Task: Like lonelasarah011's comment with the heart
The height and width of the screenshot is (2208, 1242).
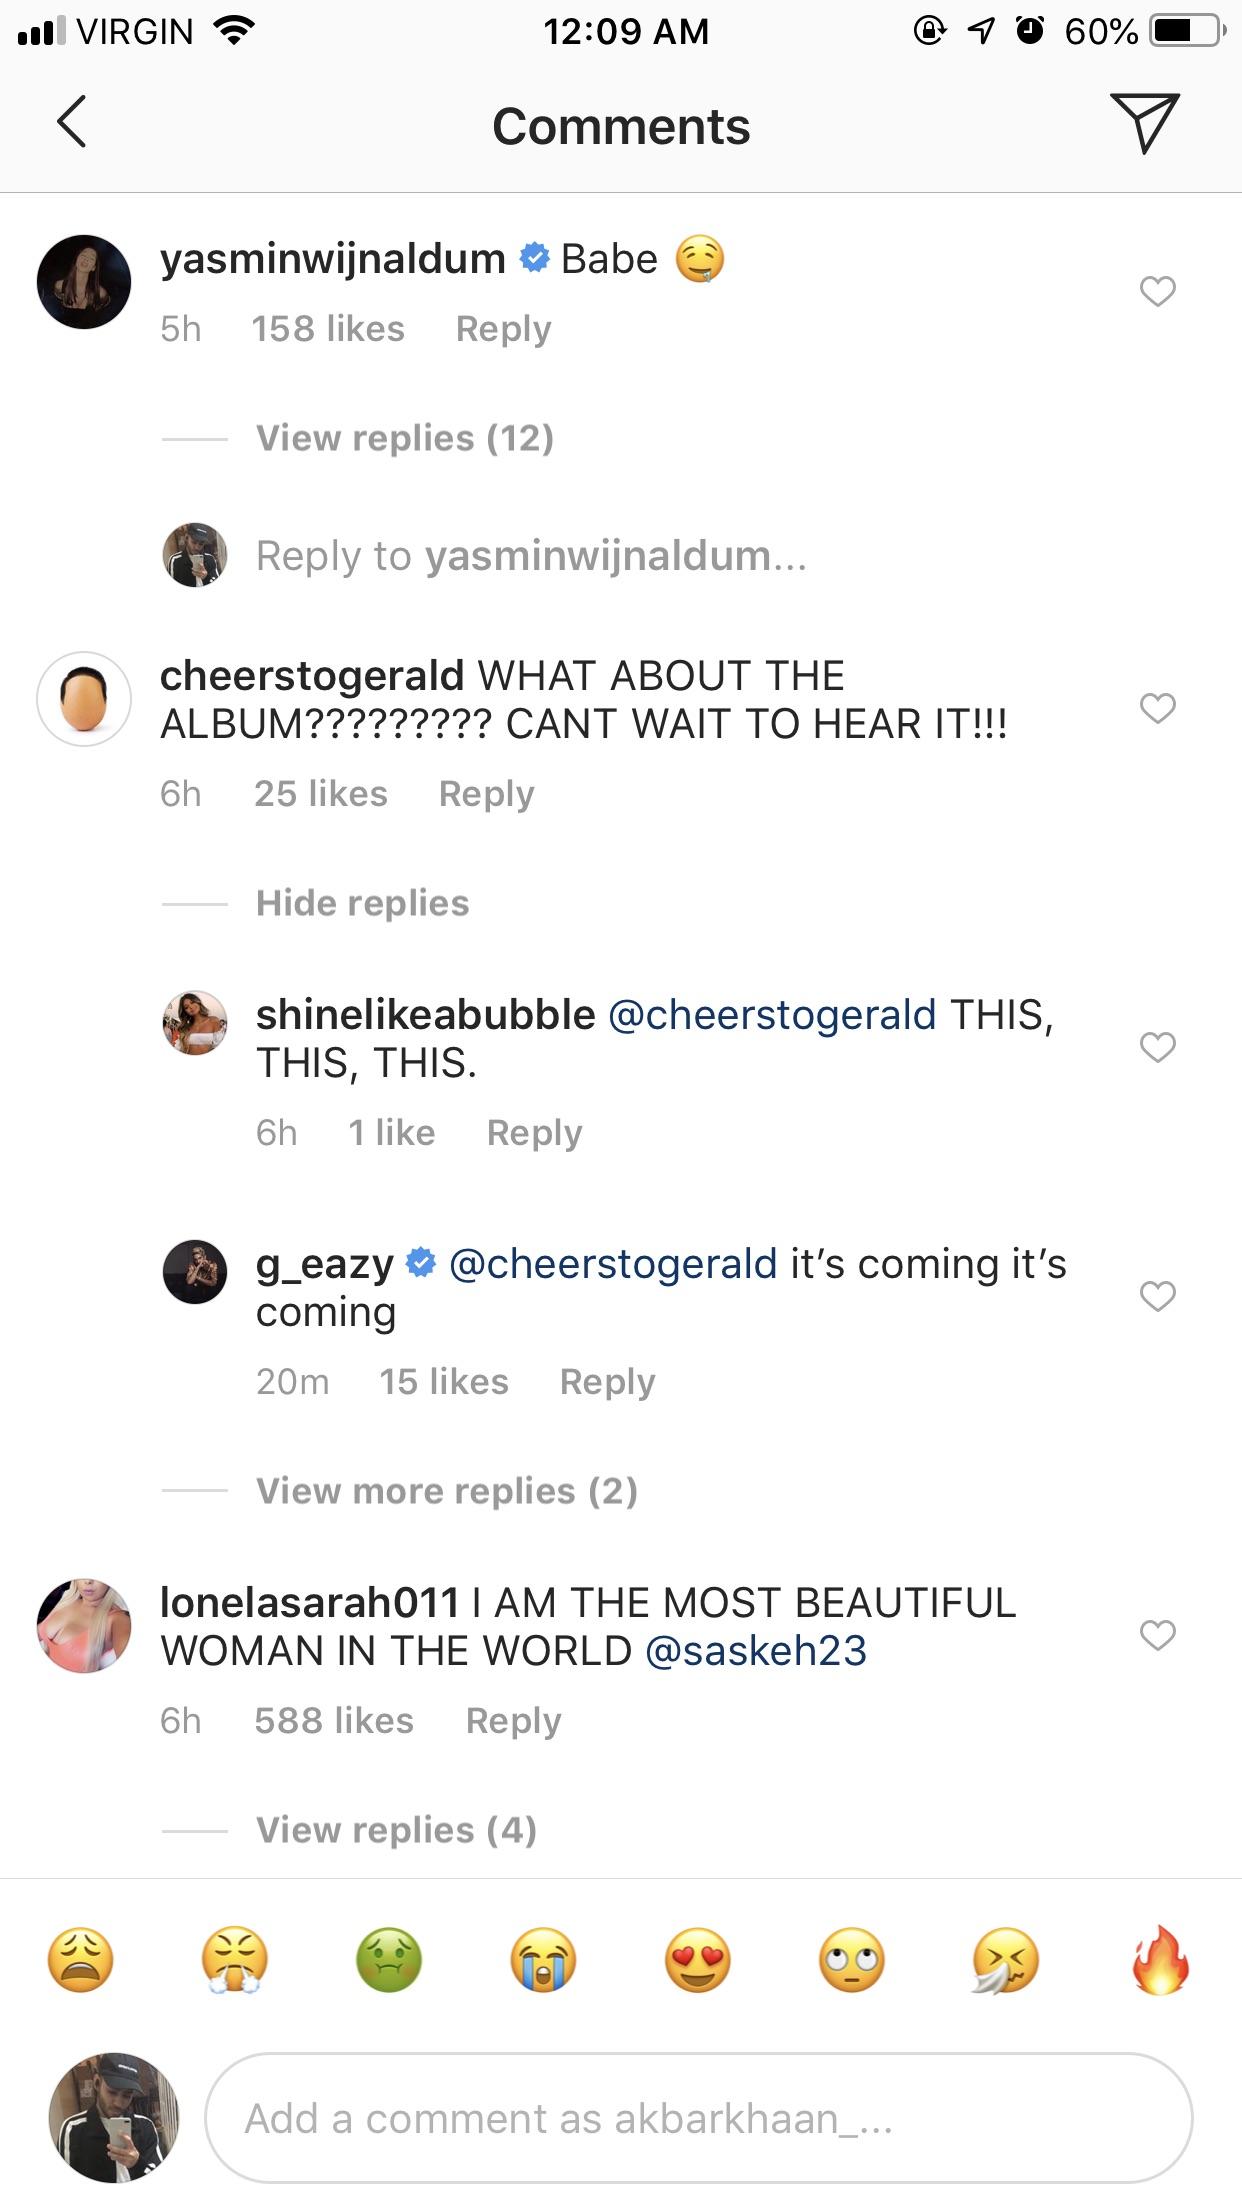Action: [x=1158, y=1636]
